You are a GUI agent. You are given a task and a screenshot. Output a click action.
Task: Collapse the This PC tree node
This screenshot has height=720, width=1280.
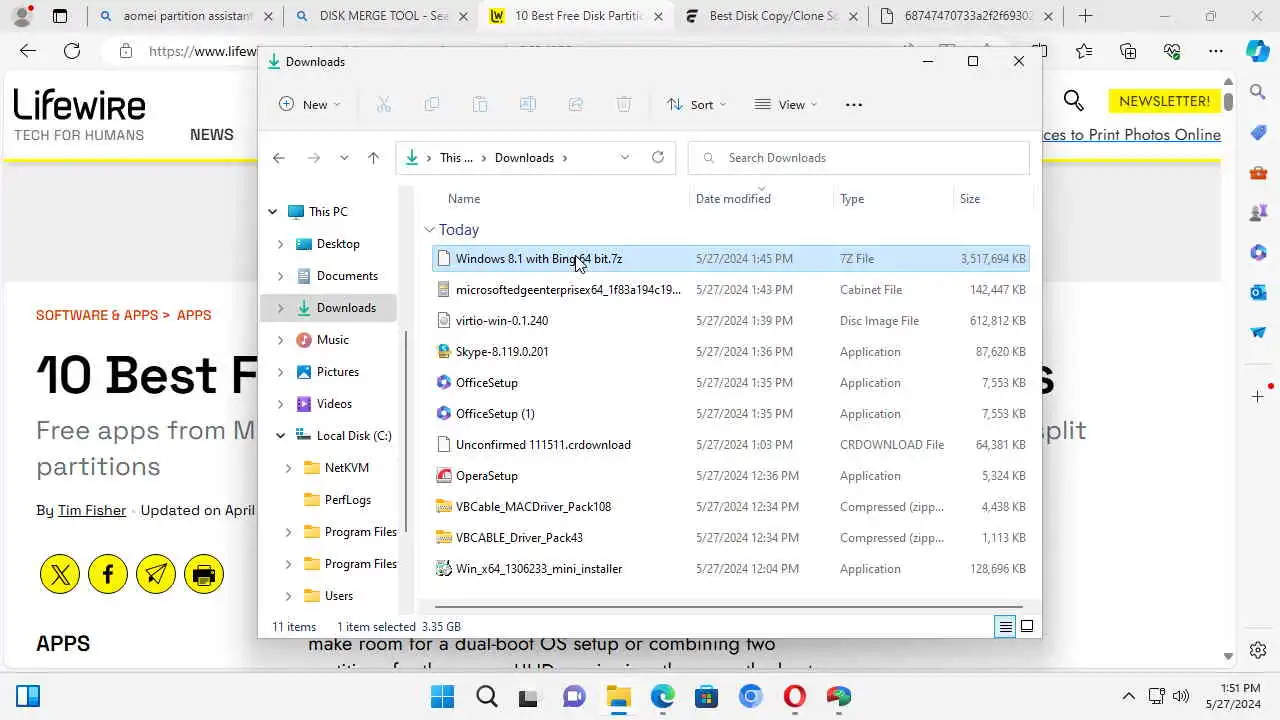(x=272, y=212)
